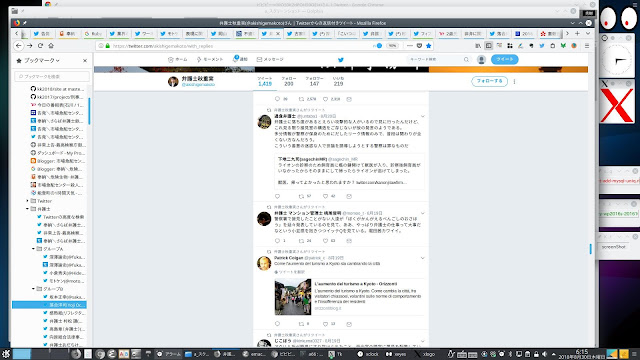Go back using Firefox back arrow
The height and width of the screenshot is (360, 640).
19,46
